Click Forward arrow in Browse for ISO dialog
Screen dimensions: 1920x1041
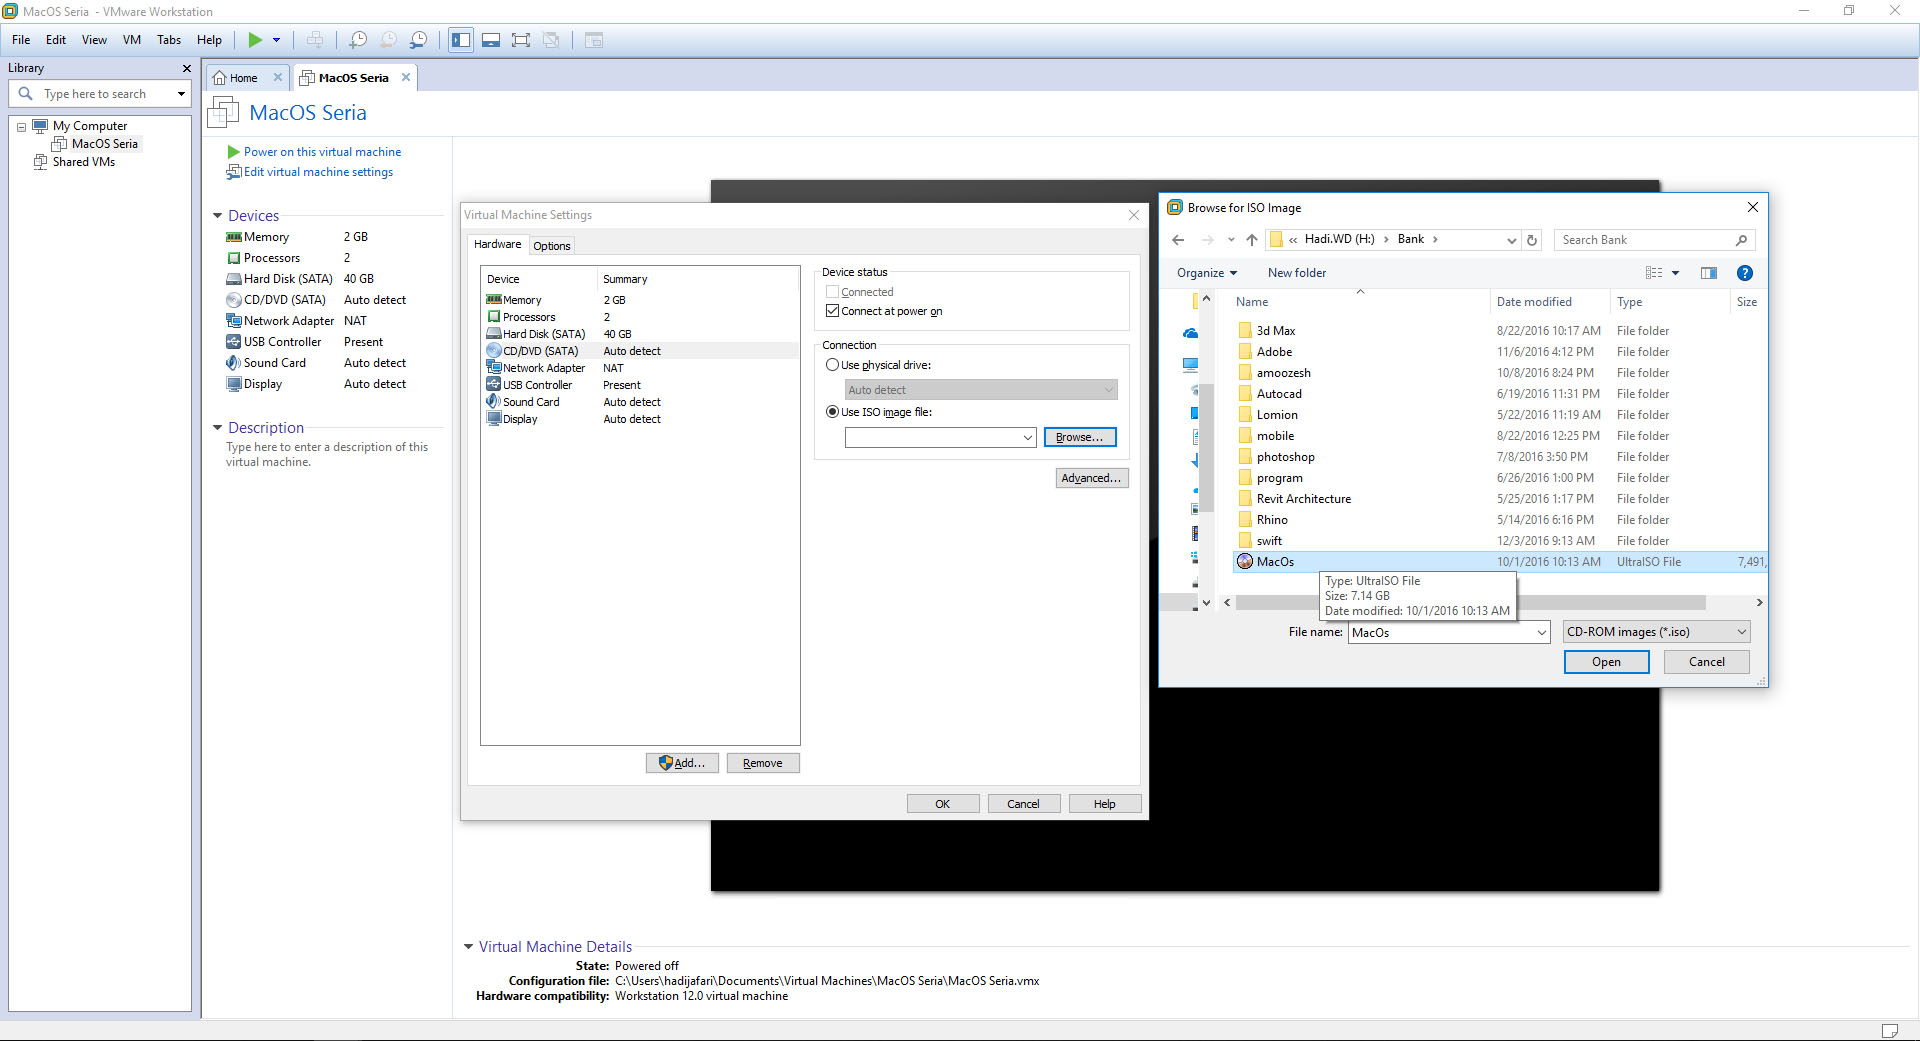tap(1207, 240)
